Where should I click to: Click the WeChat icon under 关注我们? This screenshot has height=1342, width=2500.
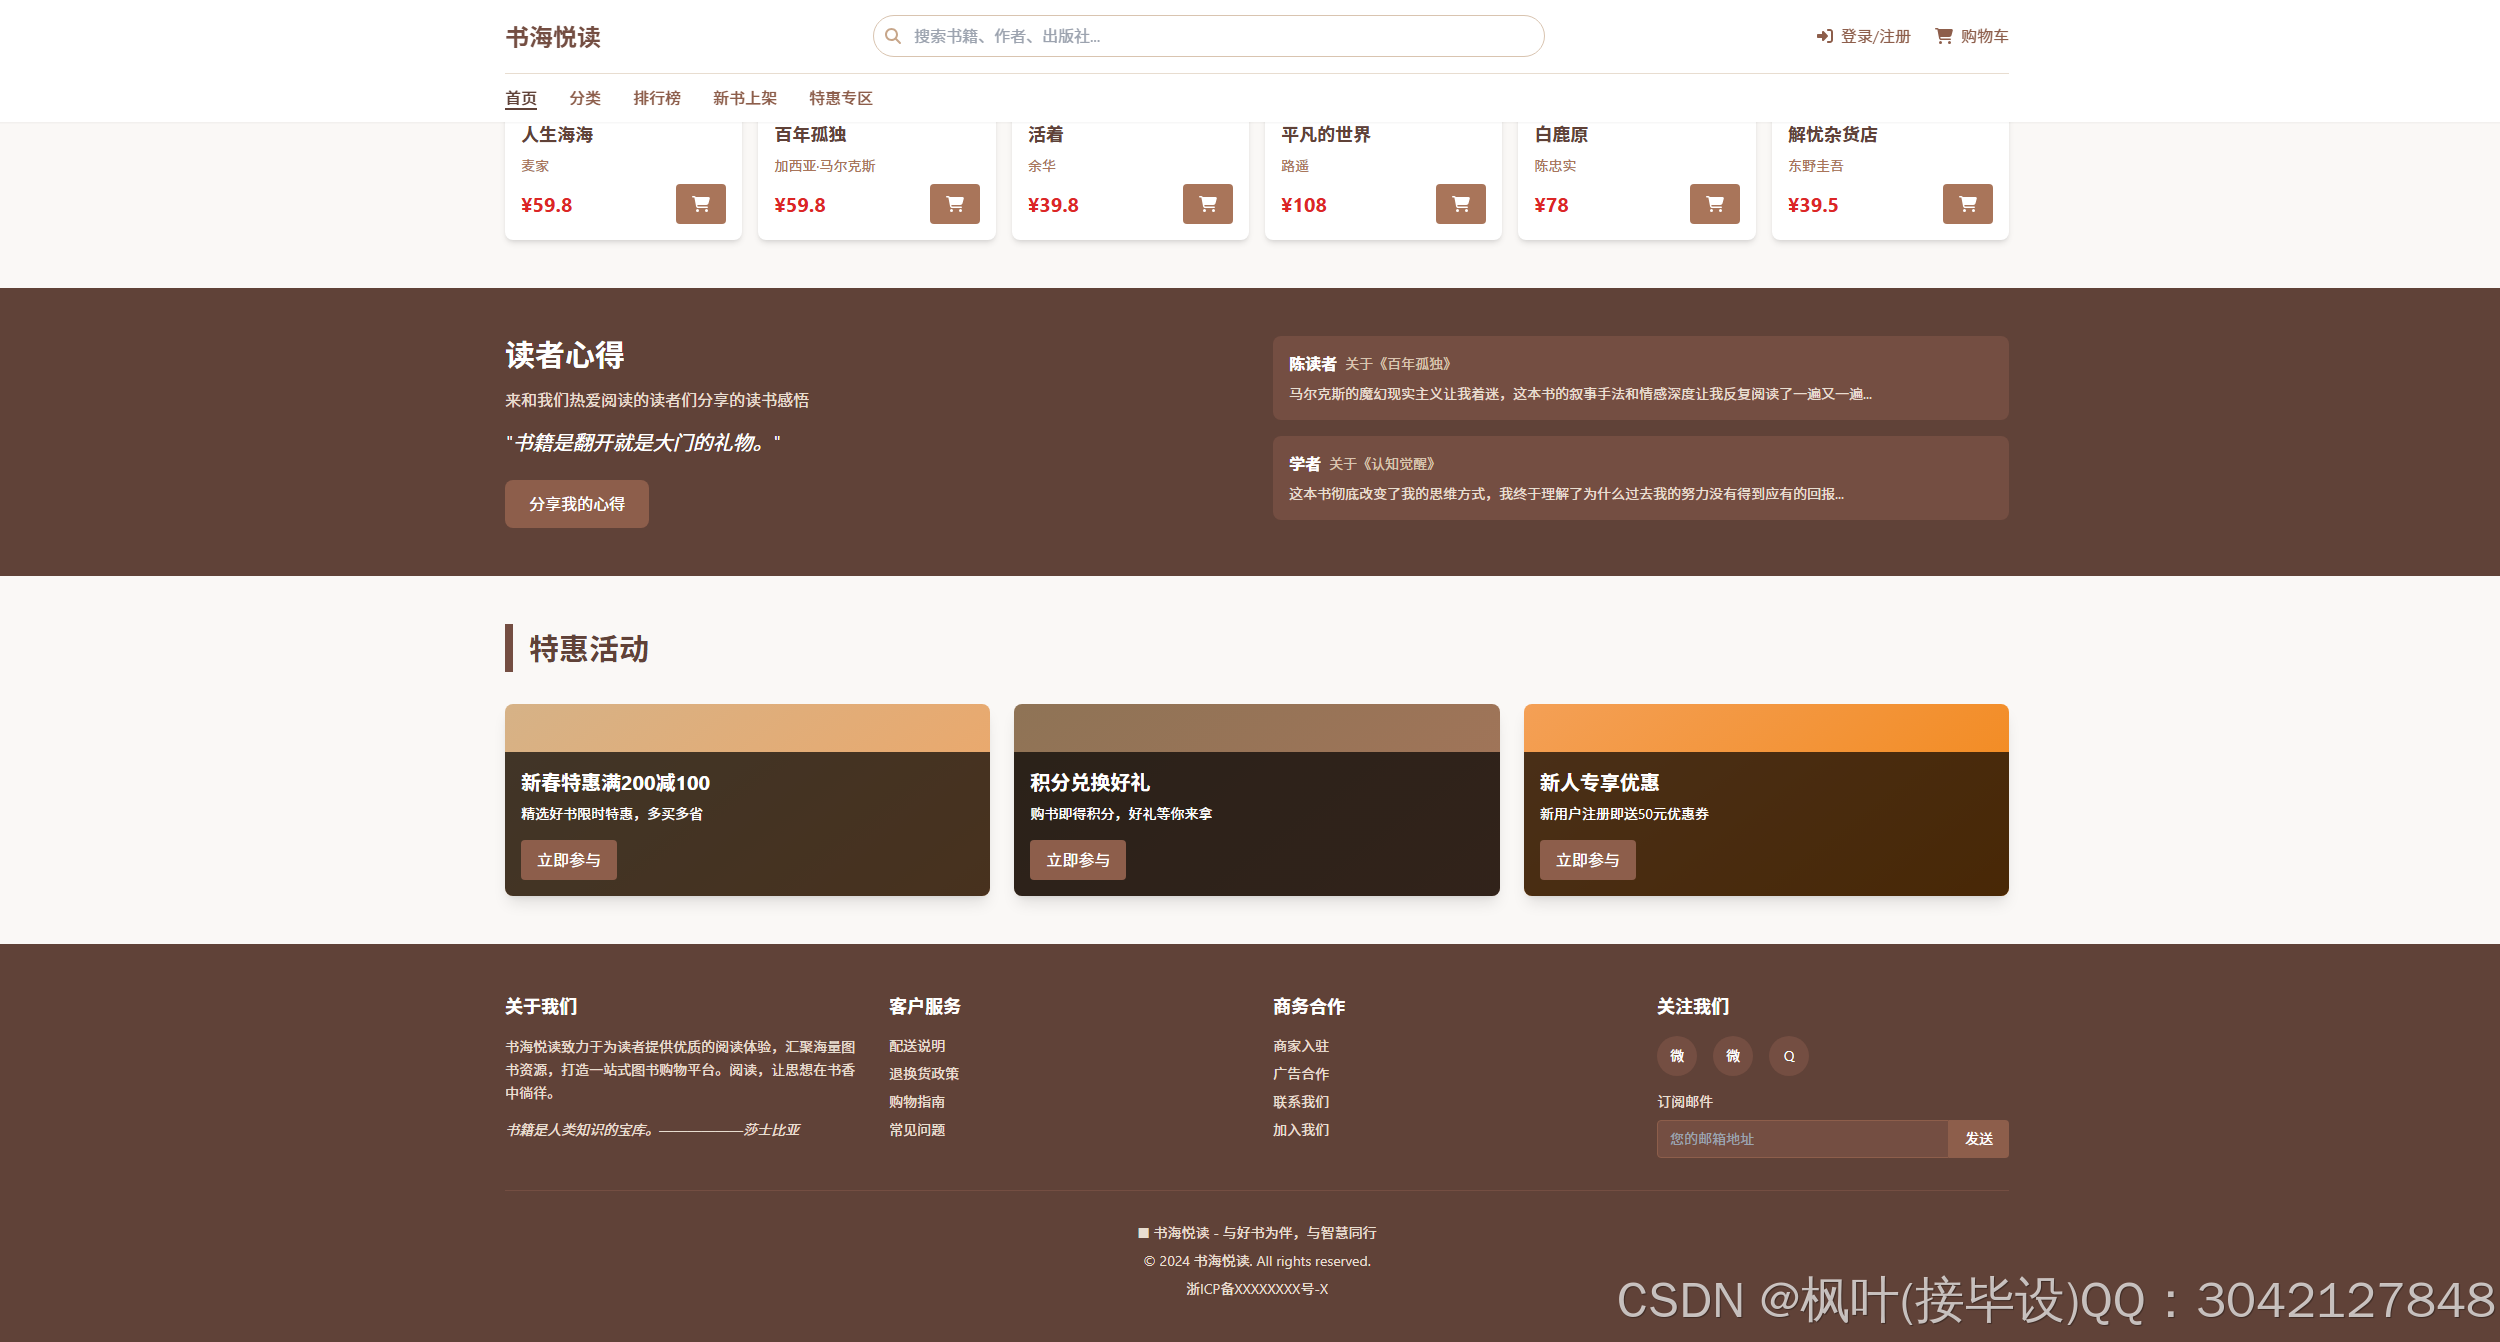pos(1677,1056)
